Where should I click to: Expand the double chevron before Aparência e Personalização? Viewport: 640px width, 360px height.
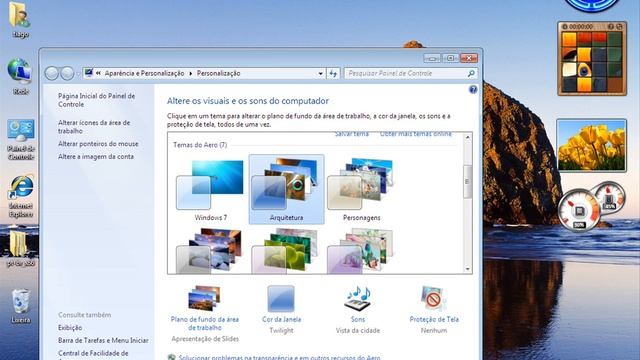(x=98, y=73)
